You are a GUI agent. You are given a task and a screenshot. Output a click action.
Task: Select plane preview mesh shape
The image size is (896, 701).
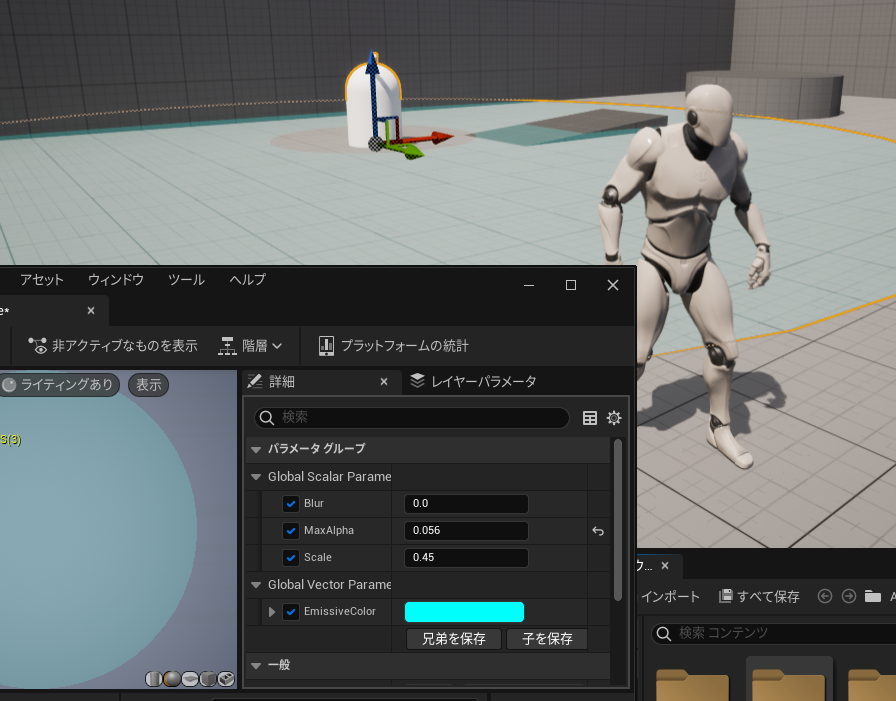[x=190, y=679]
